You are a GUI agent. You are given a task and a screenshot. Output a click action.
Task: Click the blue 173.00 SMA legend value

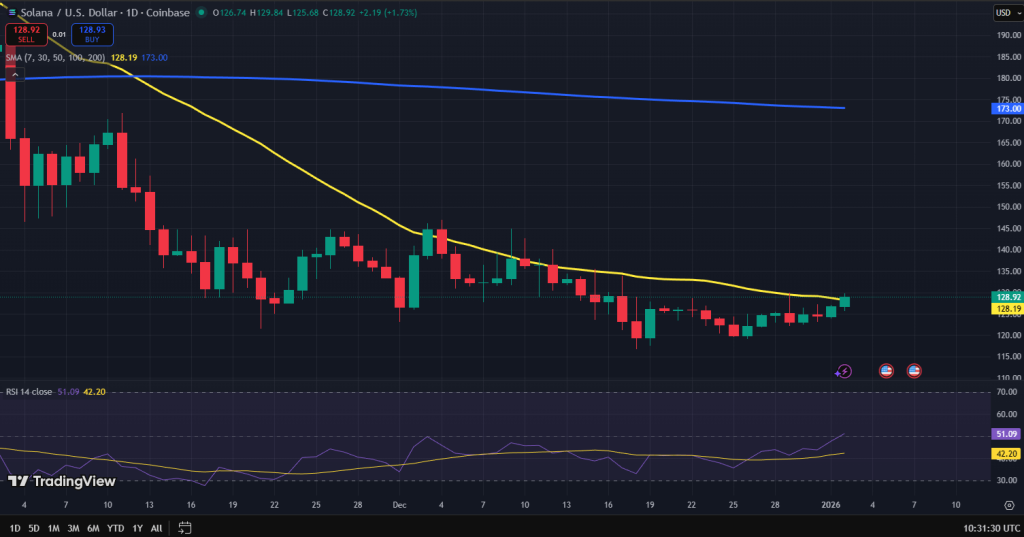155,57
